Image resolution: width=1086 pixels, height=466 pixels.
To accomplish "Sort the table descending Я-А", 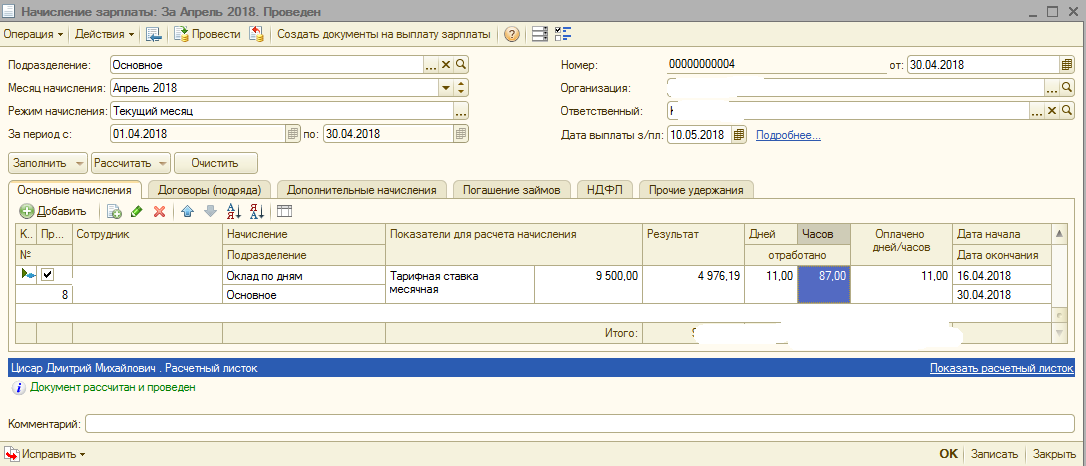I will point(256,211).
